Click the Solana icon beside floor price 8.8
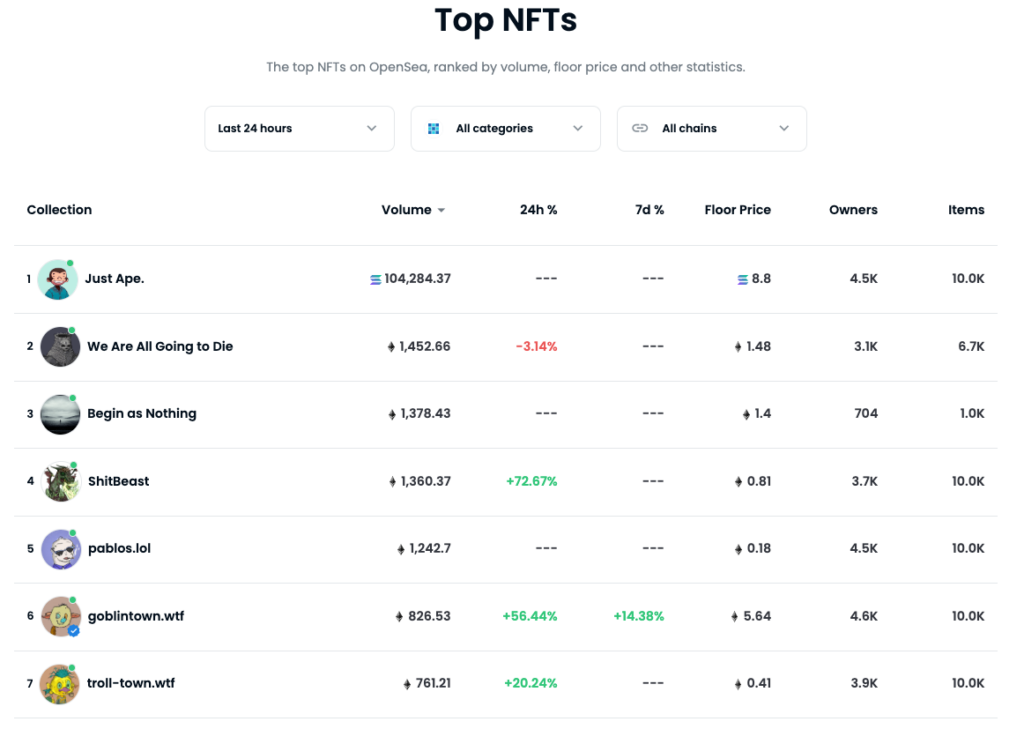The image size is (1024, 729). 743,280
